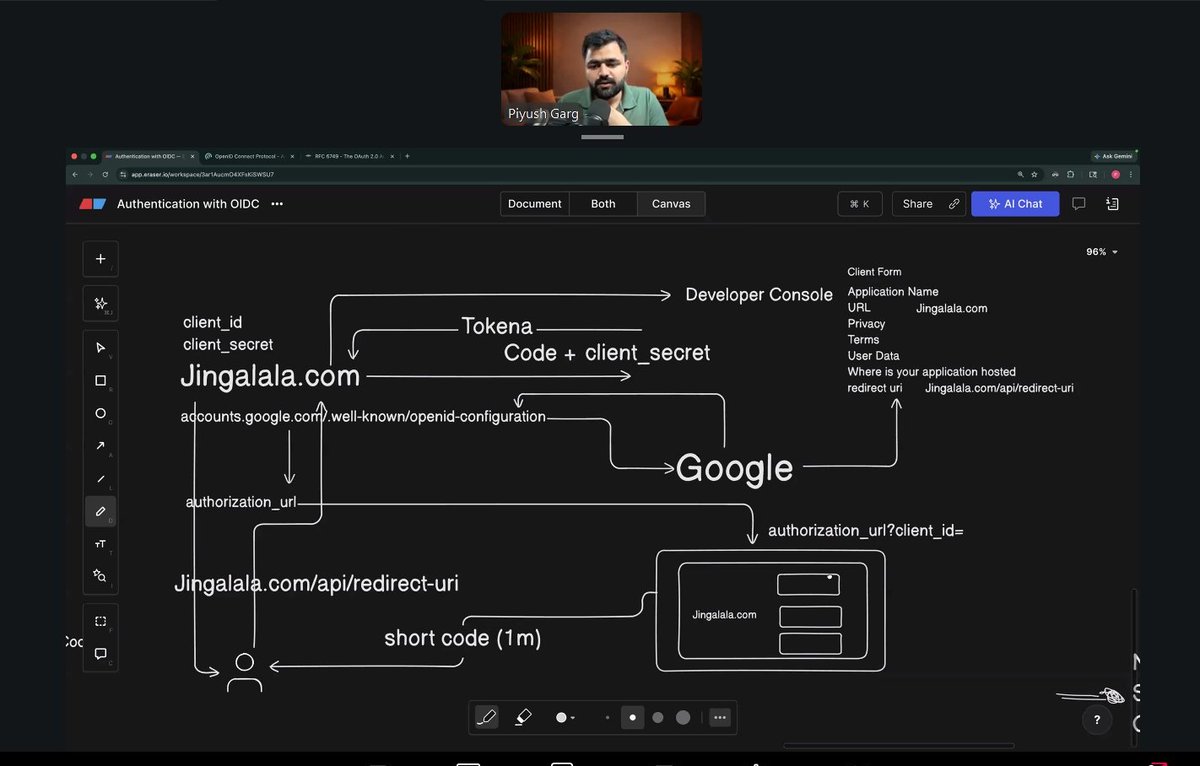Viewport: 1200px width, 766px height.
Task: Click the user person figure on canvas
Action: pyautogui.click(x=244, y=672)
